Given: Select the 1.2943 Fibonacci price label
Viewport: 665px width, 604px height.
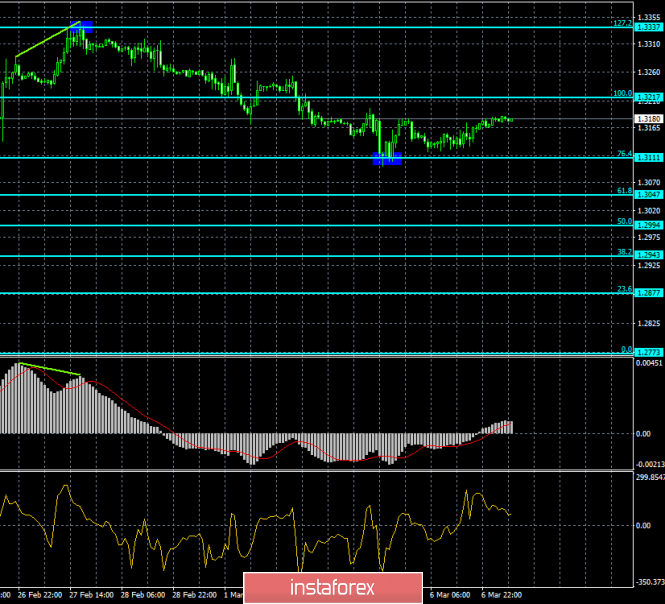Looking at the screenshot, I should (648, 255).
